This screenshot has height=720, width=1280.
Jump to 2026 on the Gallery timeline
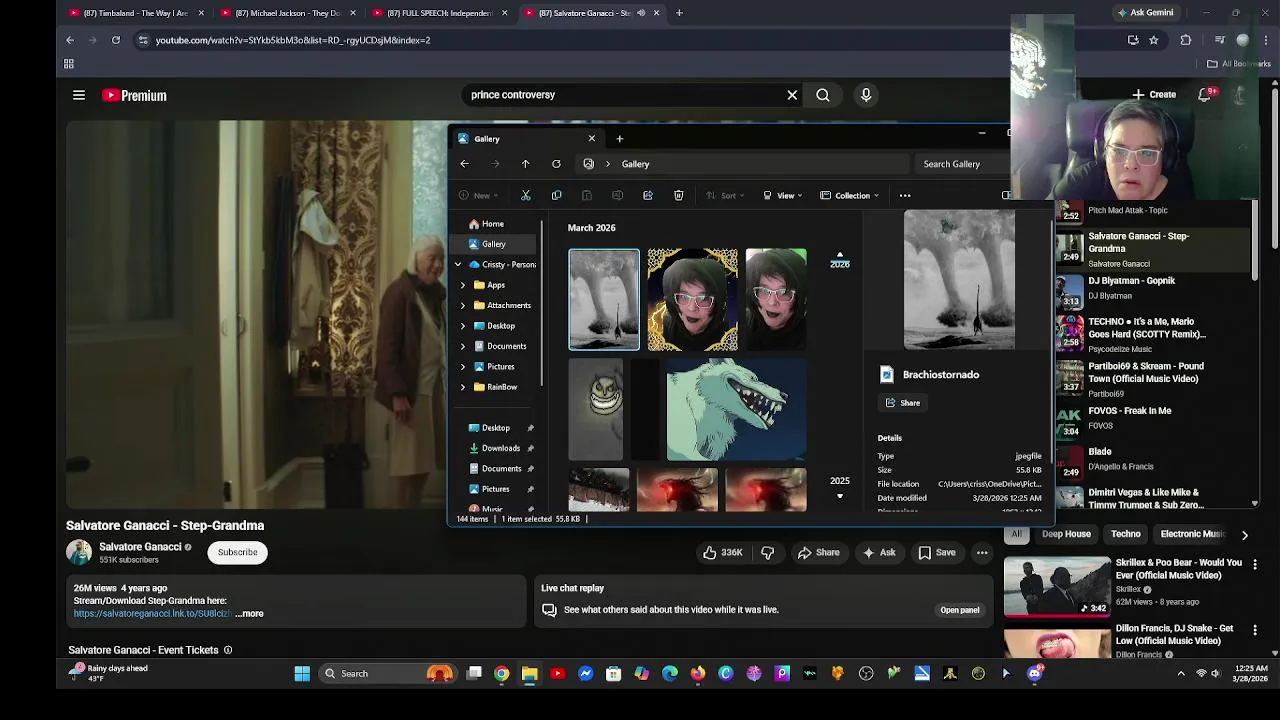click(839, 264)
